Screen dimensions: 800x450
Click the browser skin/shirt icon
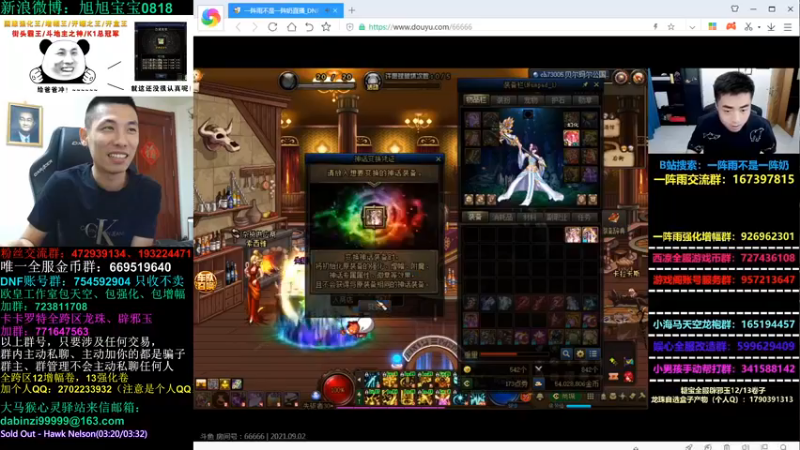click(x=735, y=9)
